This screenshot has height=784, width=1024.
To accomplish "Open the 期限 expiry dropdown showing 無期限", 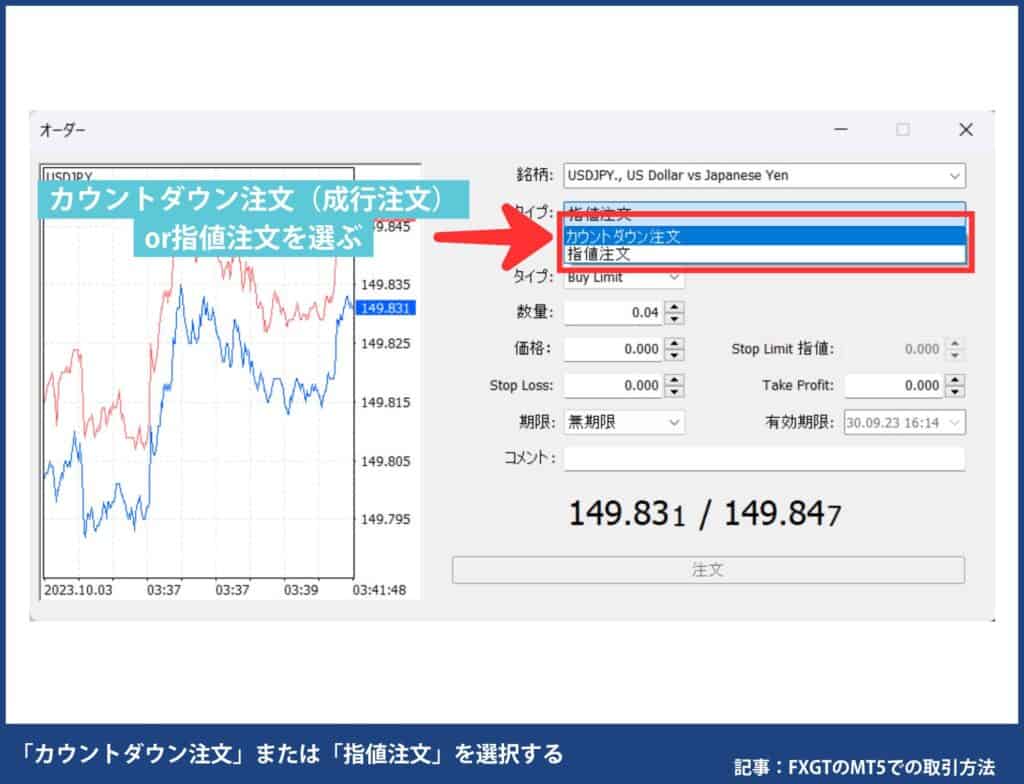I will (624, 422).
